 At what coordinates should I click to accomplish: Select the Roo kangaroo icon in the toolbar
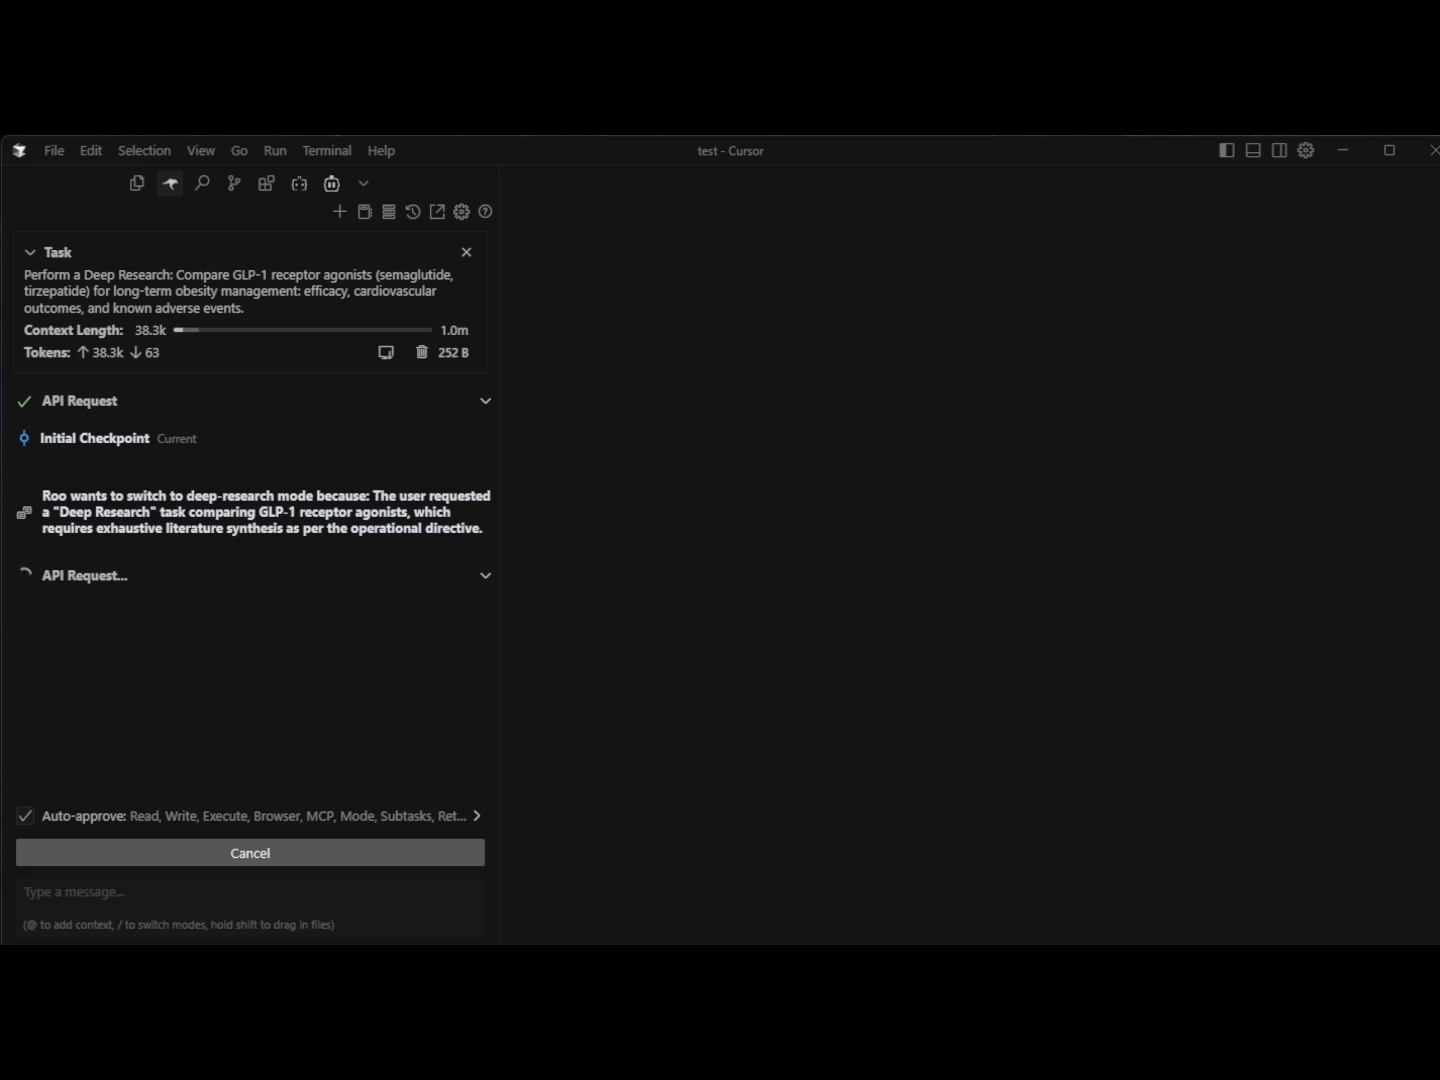tap(169, 183)
